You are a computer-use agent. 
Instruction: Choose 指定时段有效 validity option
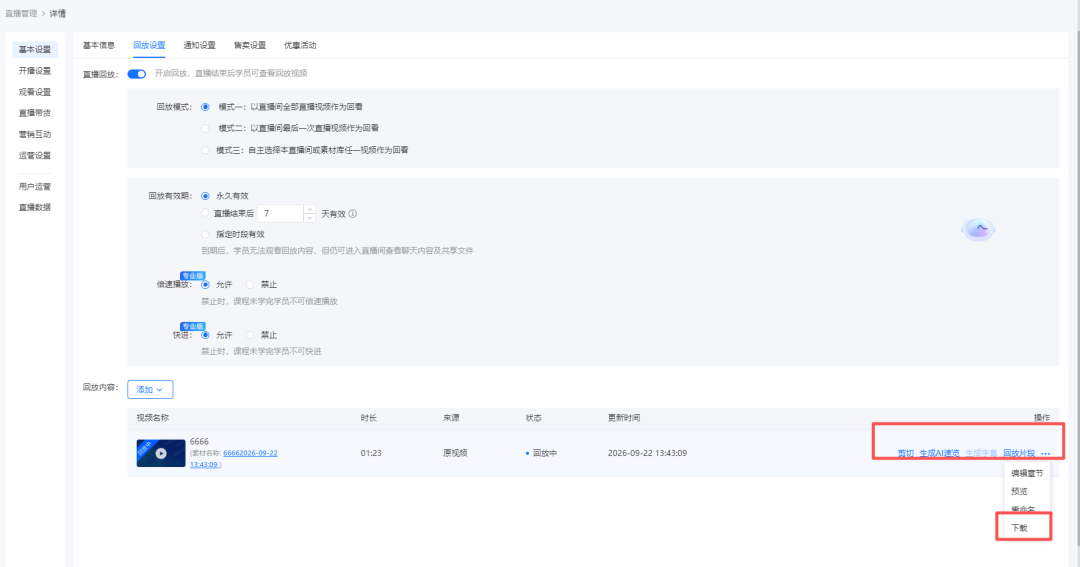click(x=205, y=234)
